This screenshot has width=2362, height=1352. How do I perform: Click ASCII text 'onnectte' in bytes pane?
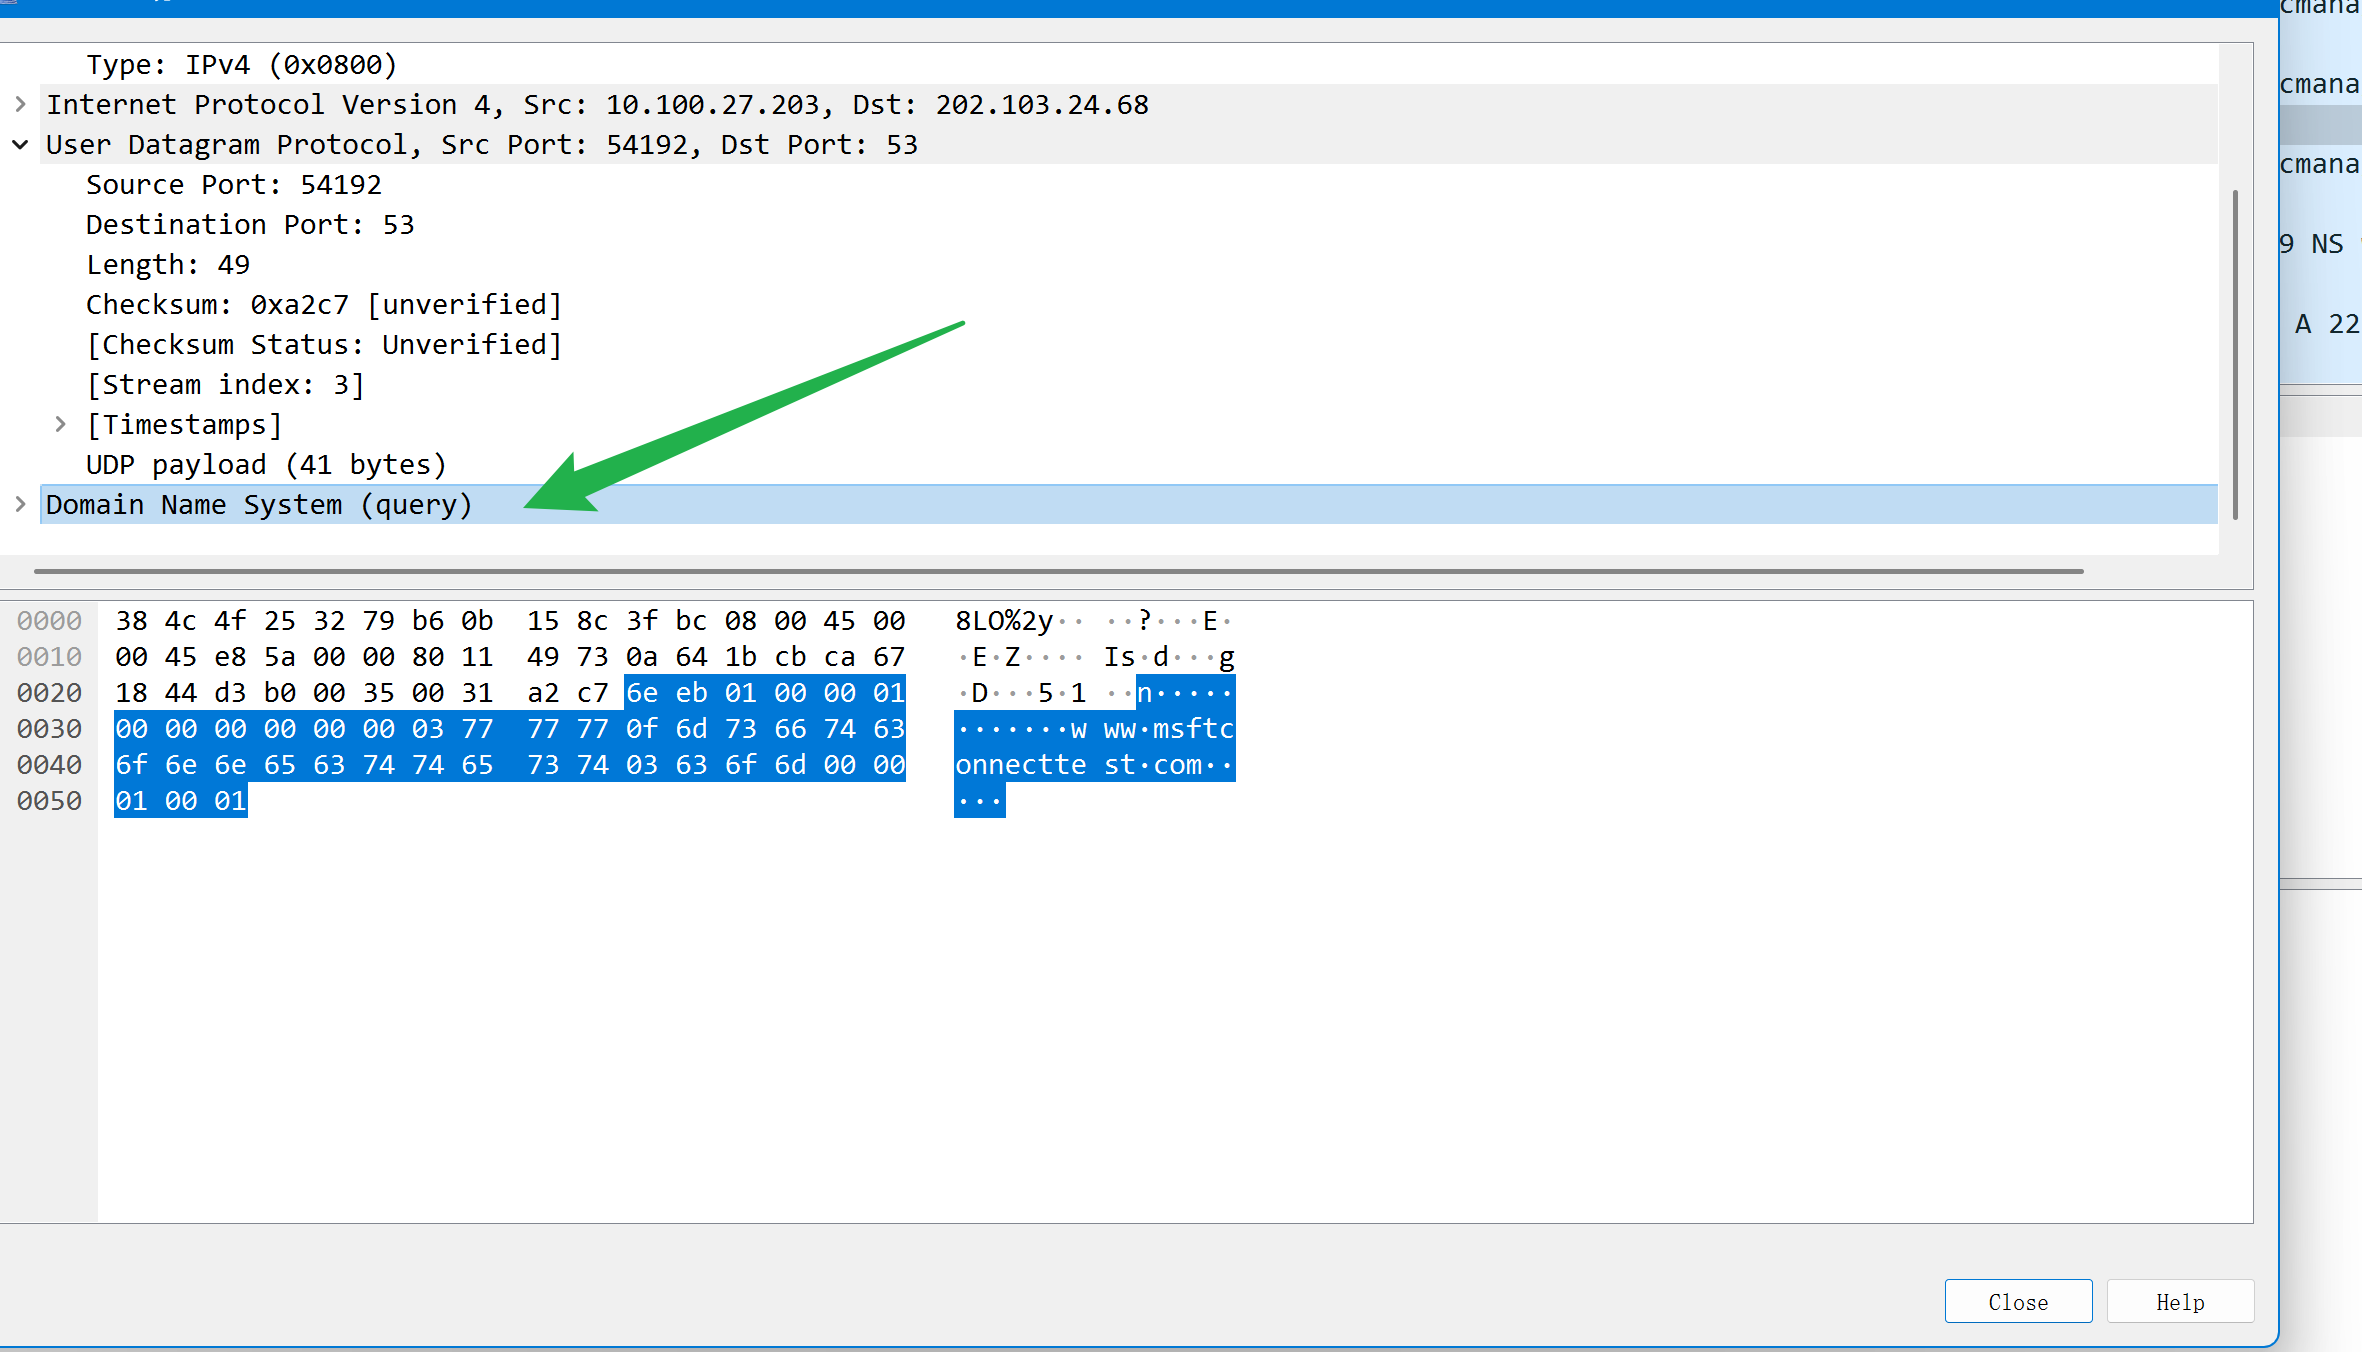point(1021,765)
